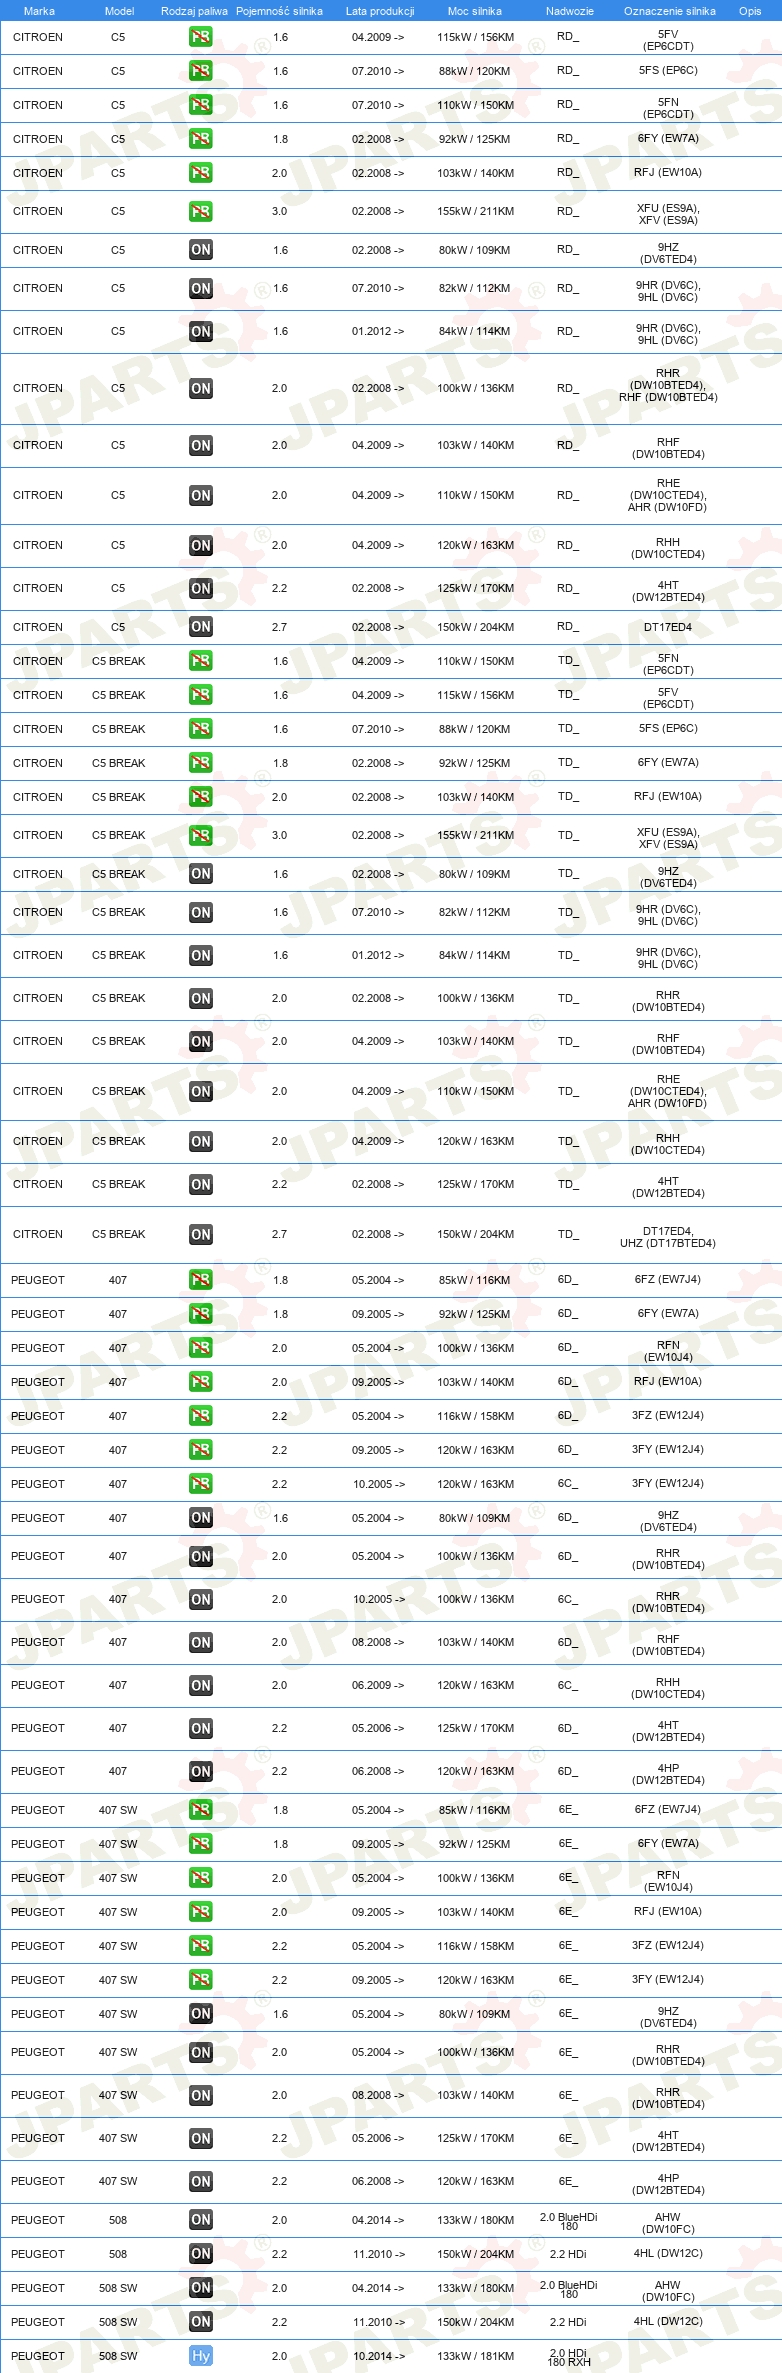Viewport: 782px width, 2373px height.
Task: Click petrol icon in Citroen C5 RD_ 88kW / 120KM row
Action: [201, 71]
